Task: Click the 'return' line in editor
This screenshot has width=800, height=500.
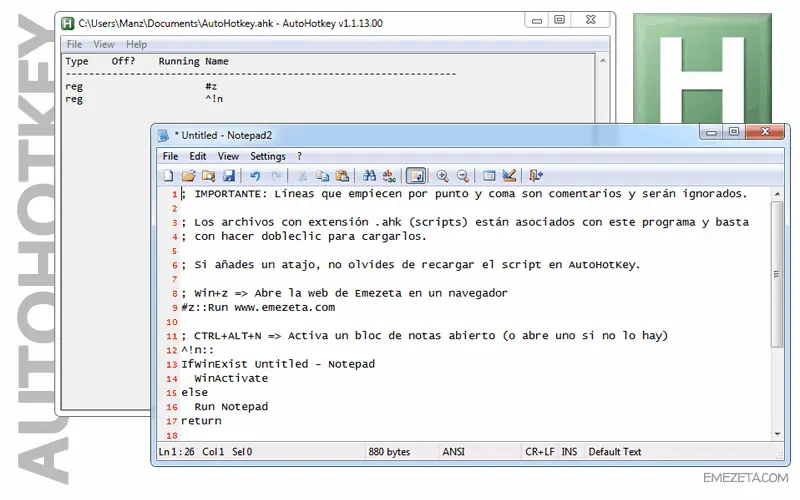Action: [201, 421]
